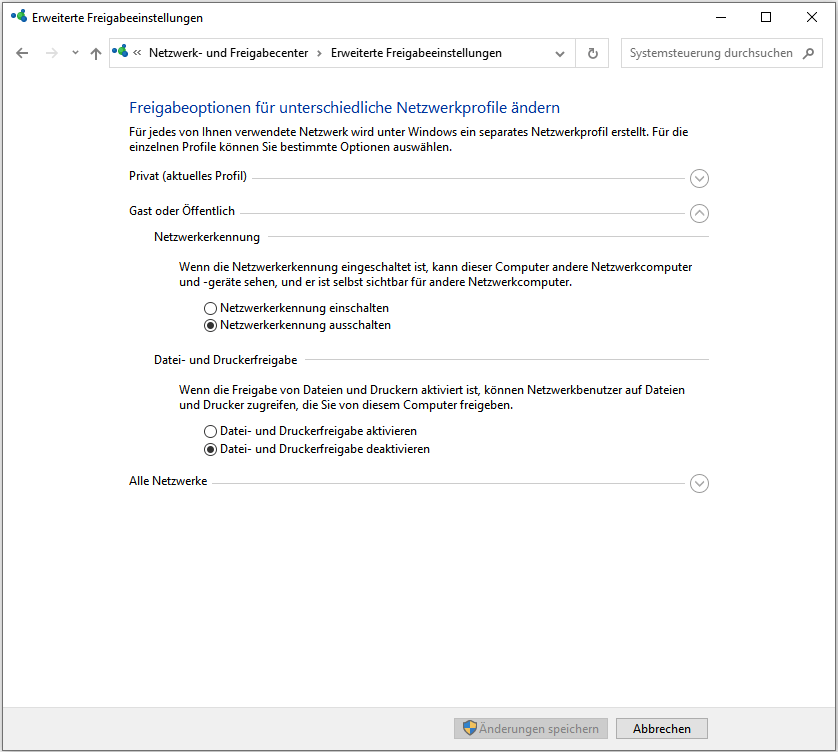Select Datei- und Druckerfreigabe deaktivieren
This screenshot has width=838, height=752.
[x=210, y=449]
